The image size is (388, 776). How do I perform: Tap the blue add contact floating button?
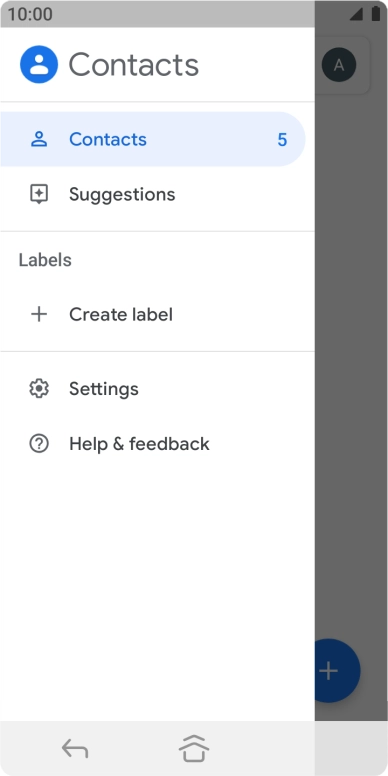point(338,671)
